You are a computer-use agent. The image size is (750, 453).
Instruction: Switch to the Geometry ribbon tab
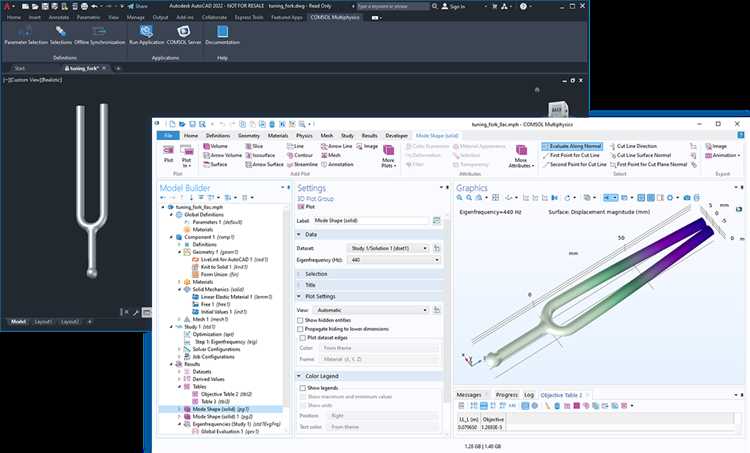(x=249, y=135)
